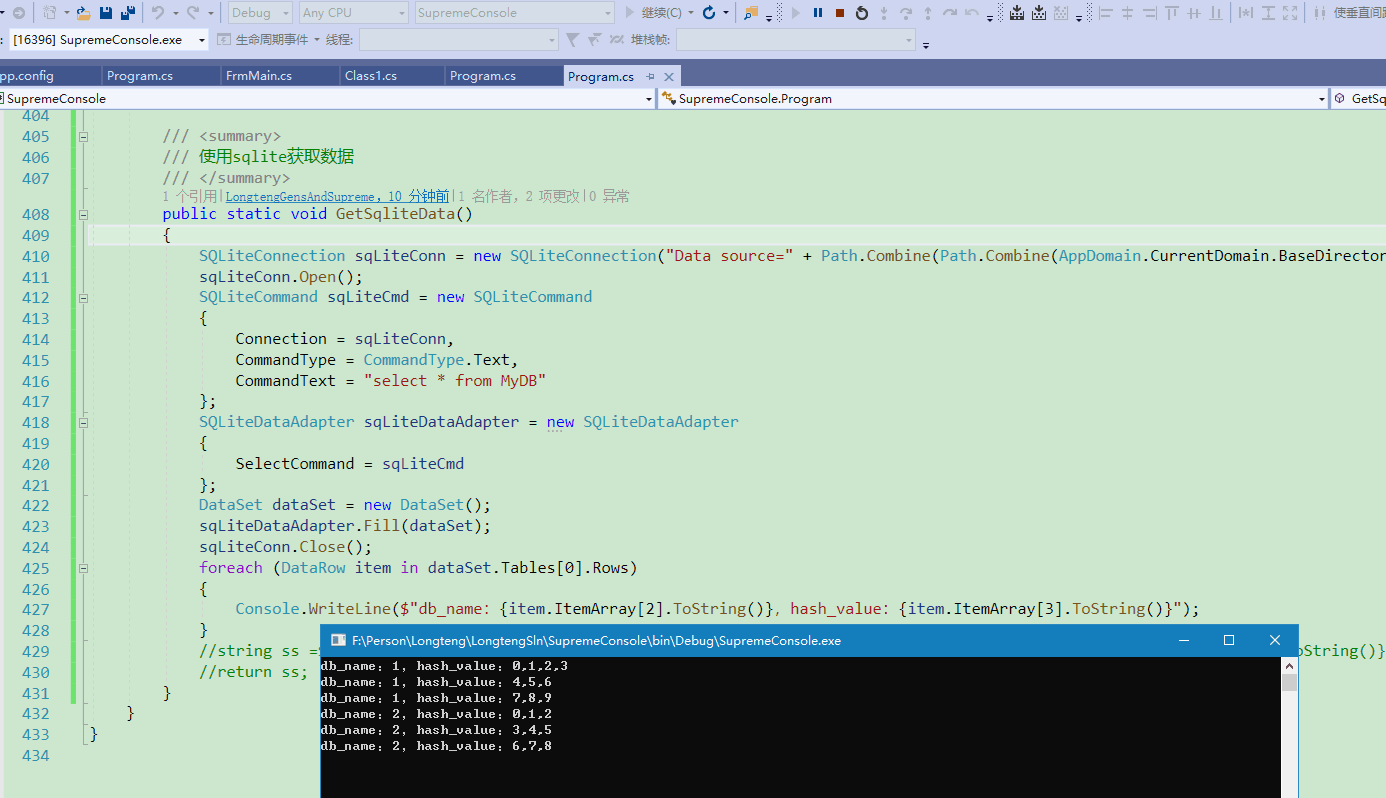The height and width of the screenshot is (798, 1386).
Task: Open the [16396] SupremeConsole.exe process dropdown
Action: tap(108, 39)
